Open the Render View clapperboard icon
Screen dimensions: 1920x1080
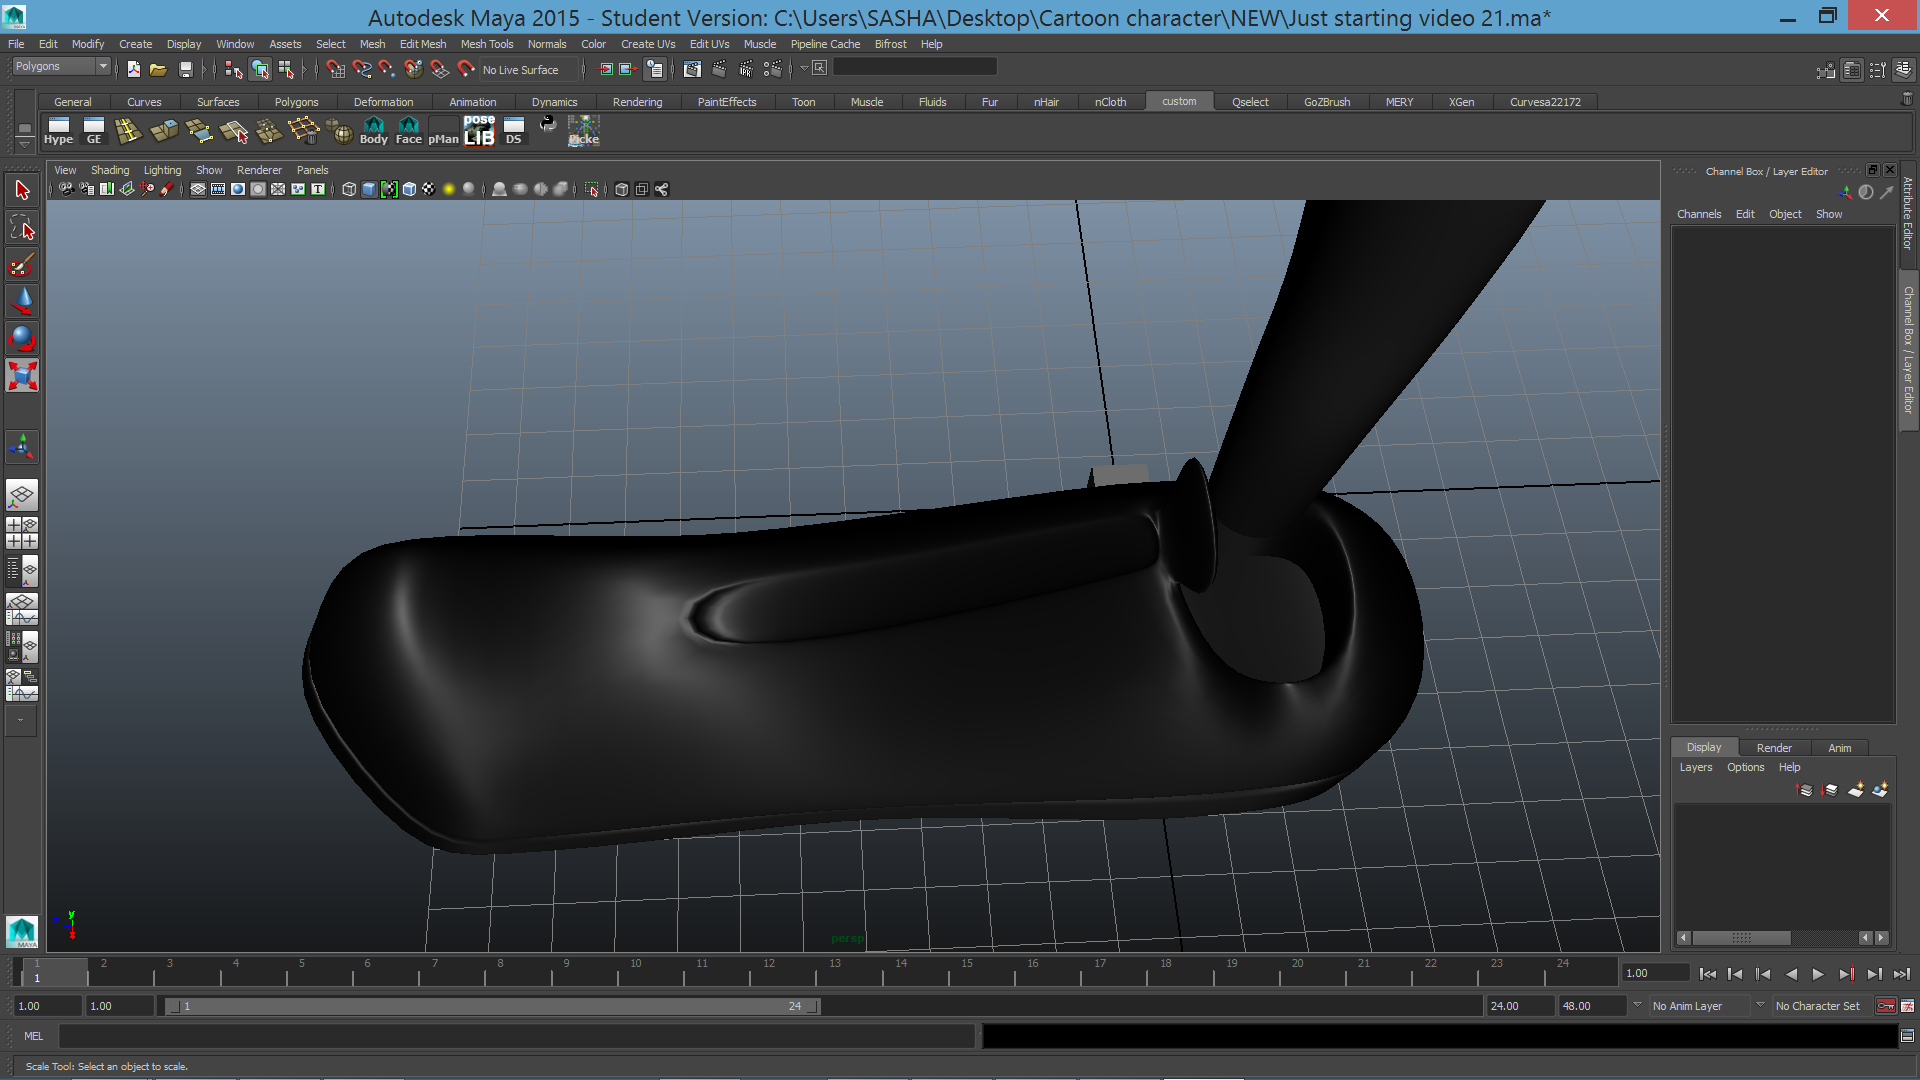coord(692,69)
